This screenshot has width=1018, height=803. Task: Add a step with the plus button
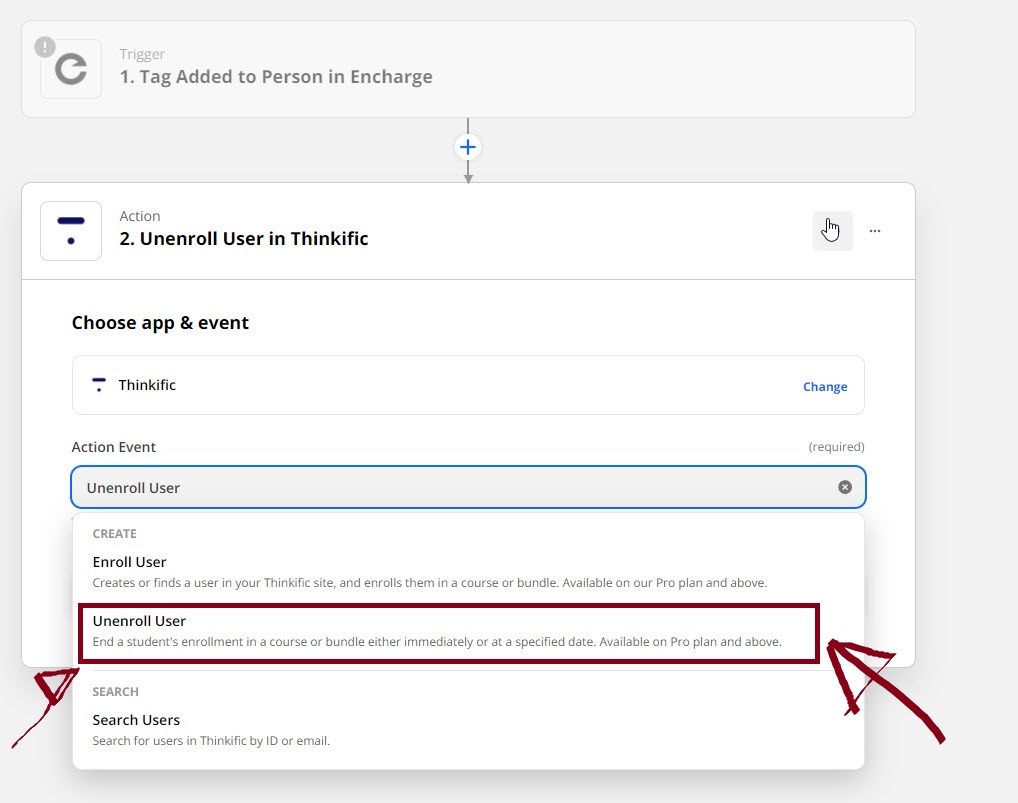tap(467, 147)
